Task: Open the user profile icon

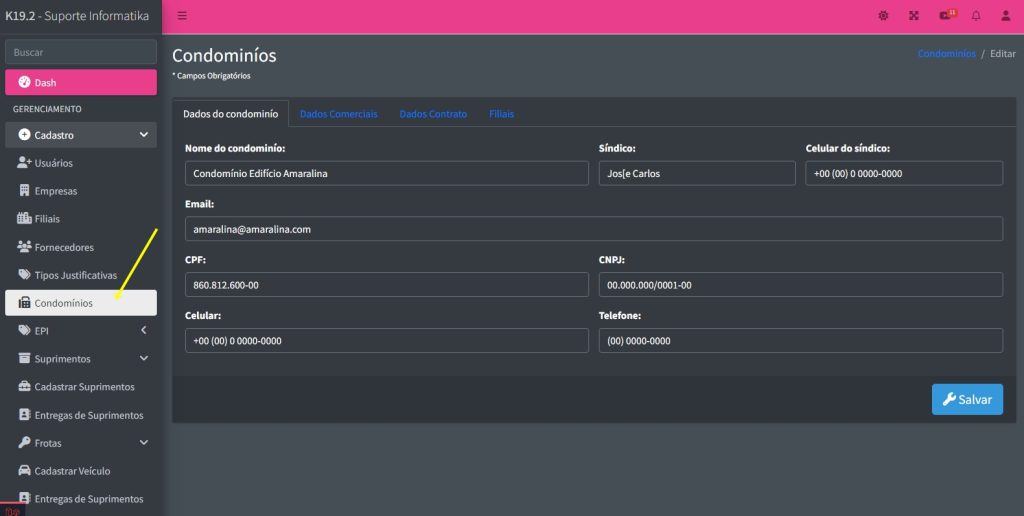Action: click(x=1006, y=16)
